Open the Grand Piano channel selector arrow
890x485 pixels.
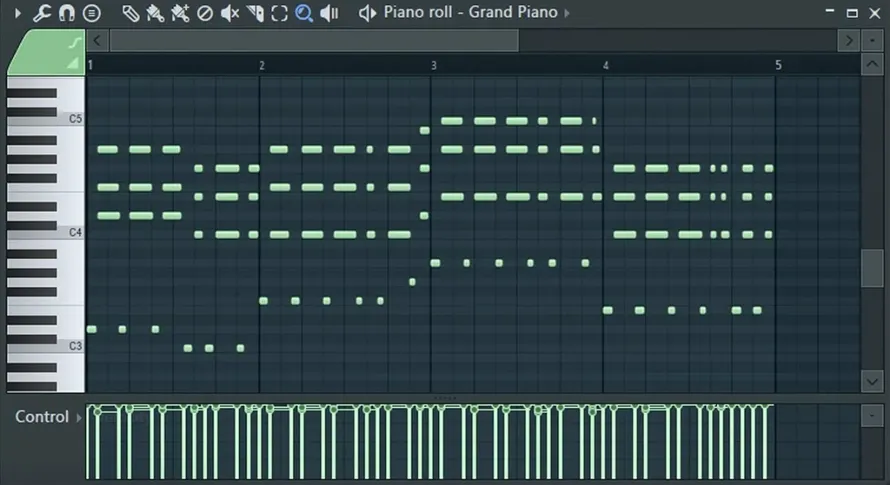coord(566,12)
